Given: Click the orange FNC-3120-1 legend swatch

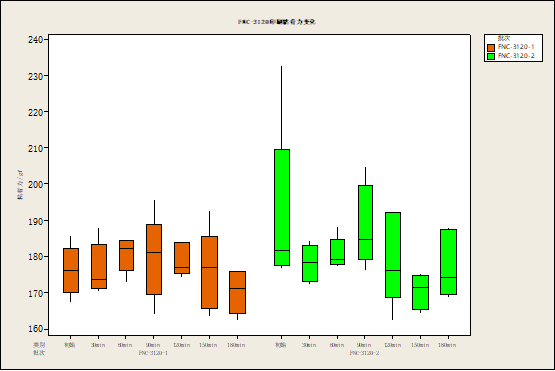Looking at the screenshot, I should click(x=491, y=47).
